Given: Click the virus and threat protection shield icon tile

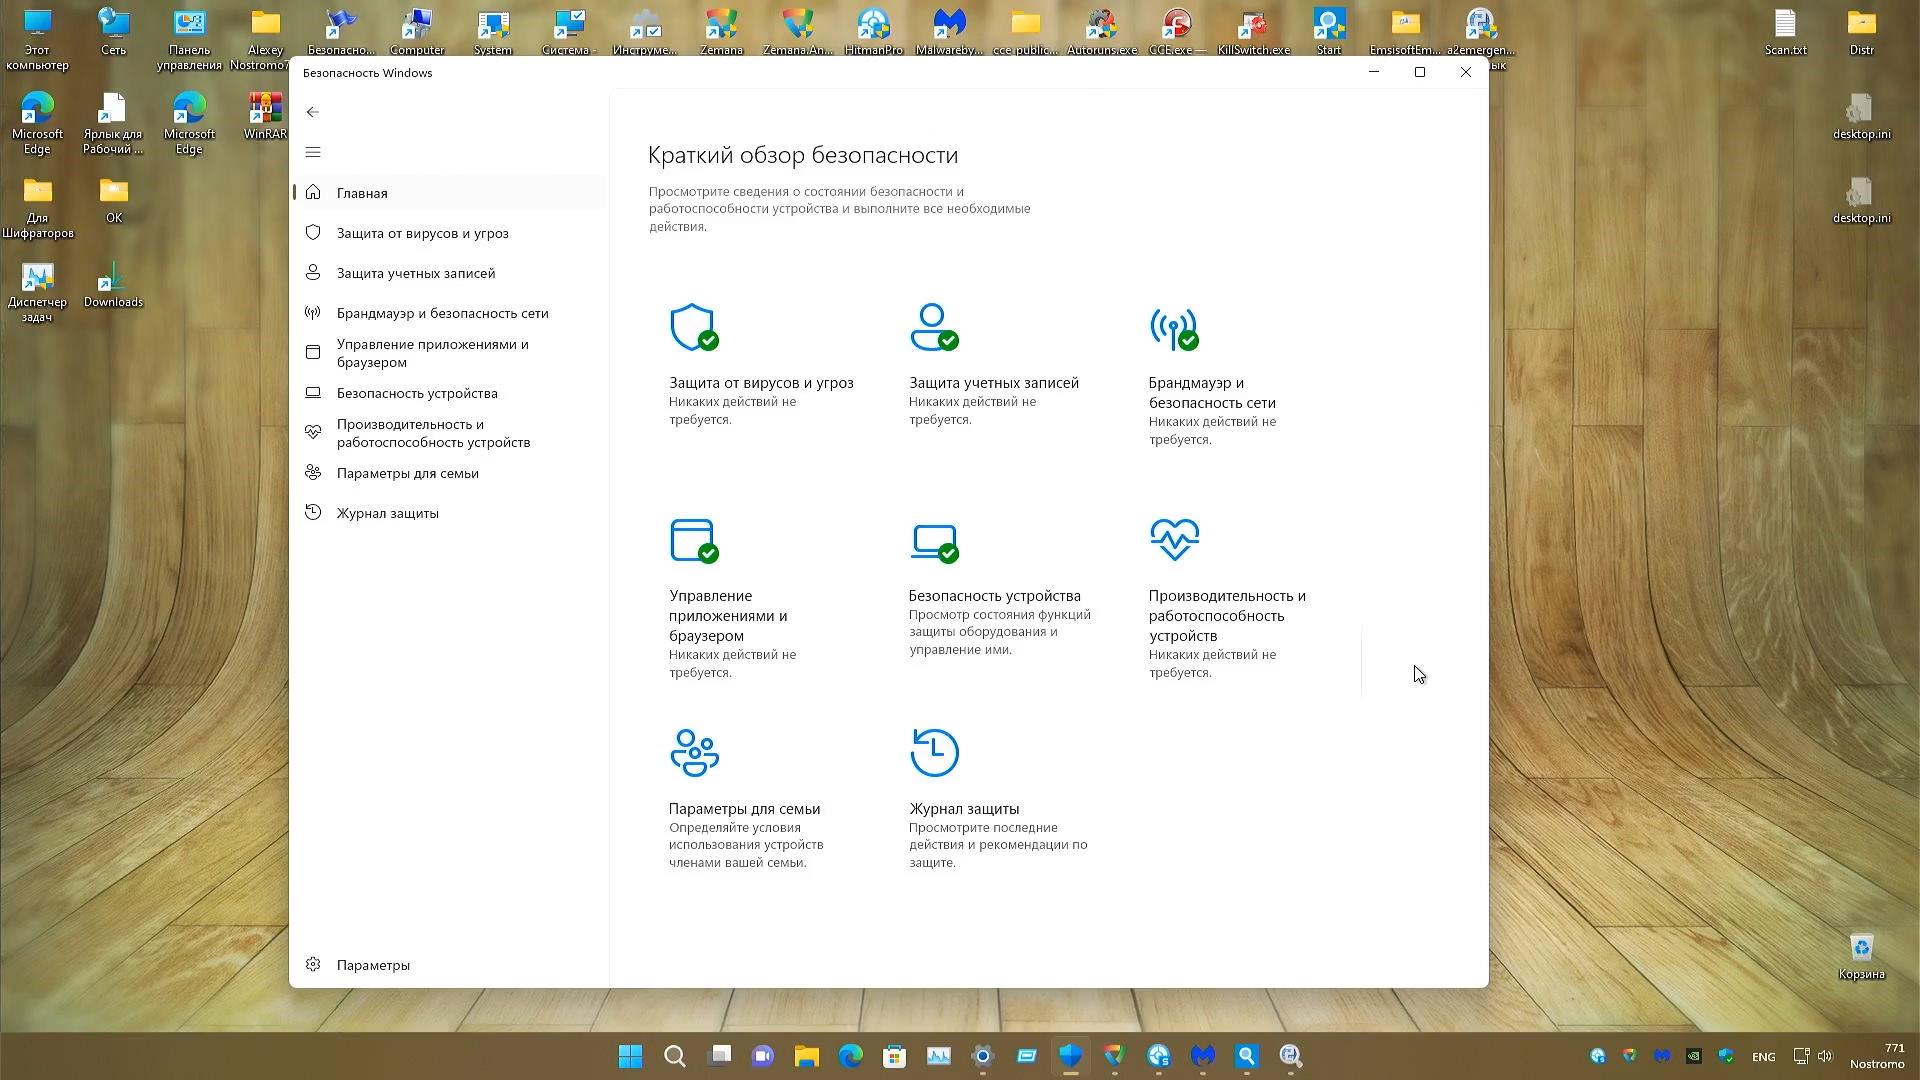Looking at the screenshot, I should point(693,328).
